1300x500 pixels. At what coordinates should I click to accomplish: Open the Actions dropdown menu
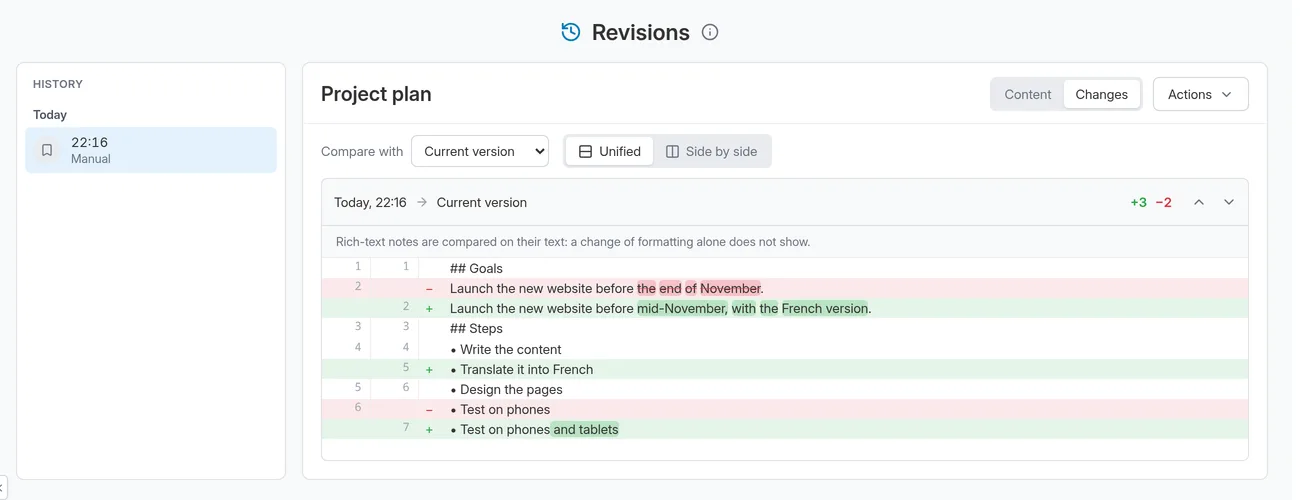(1200, 94)
